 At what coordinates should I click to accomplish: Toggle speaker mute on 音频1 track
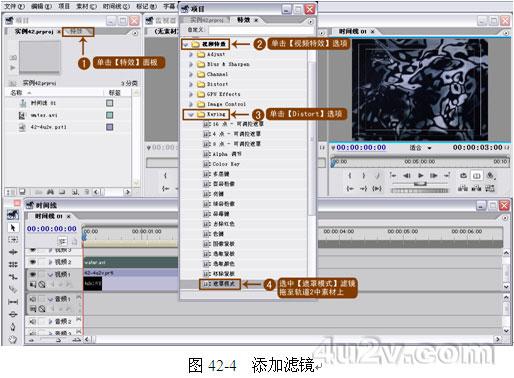(33, 299)
